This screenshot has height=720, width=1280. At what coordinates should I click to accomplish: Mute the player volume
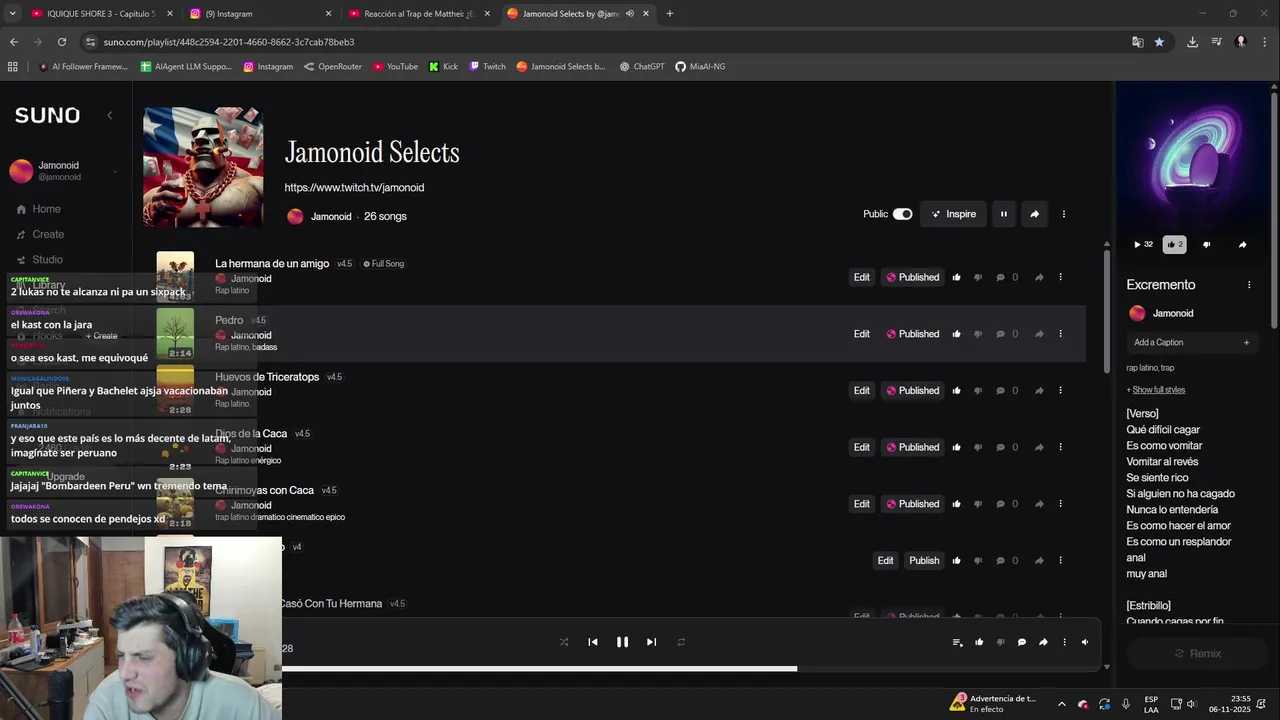[x=1085, y=642]
